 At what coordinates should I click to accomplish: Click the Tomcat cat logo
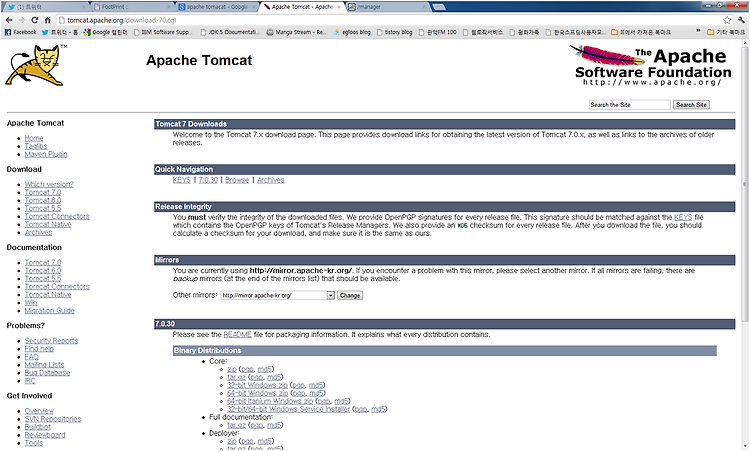[x=35, y=66]
